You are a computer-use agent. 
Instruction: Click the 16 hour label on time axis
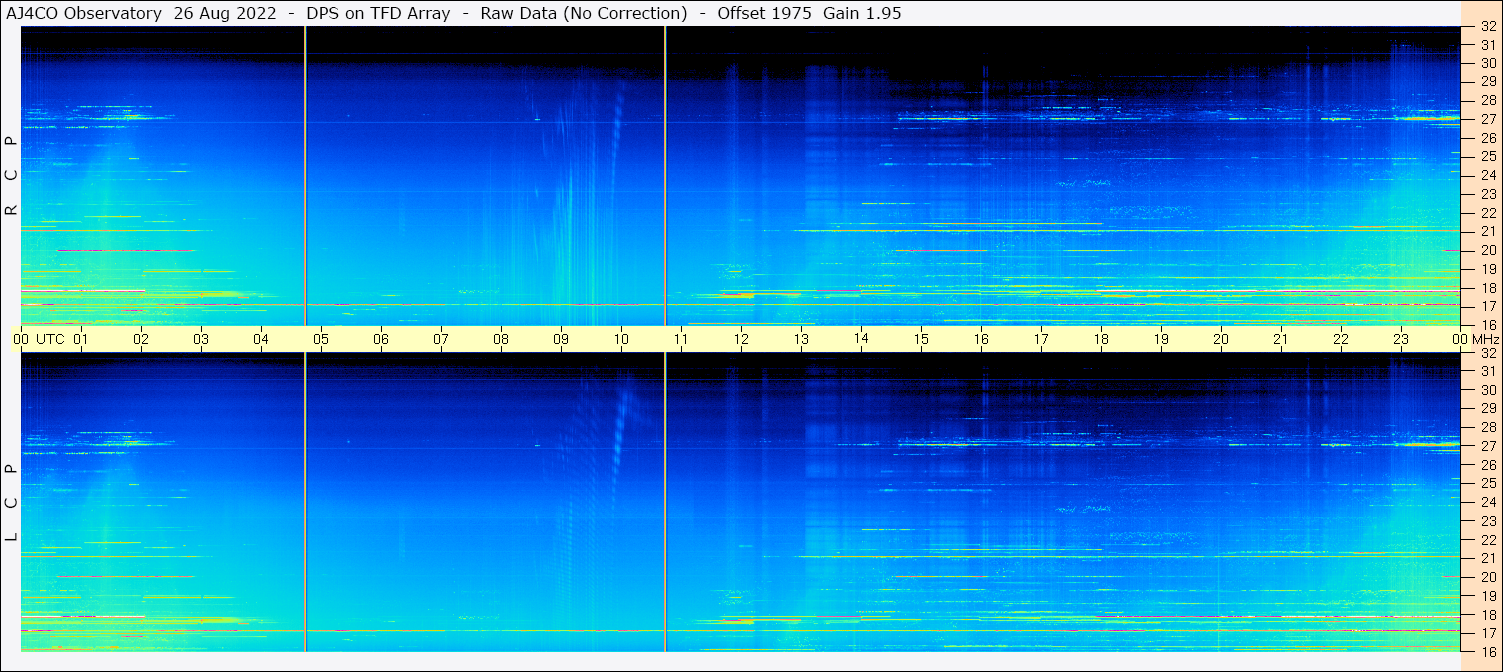(981, 339)
